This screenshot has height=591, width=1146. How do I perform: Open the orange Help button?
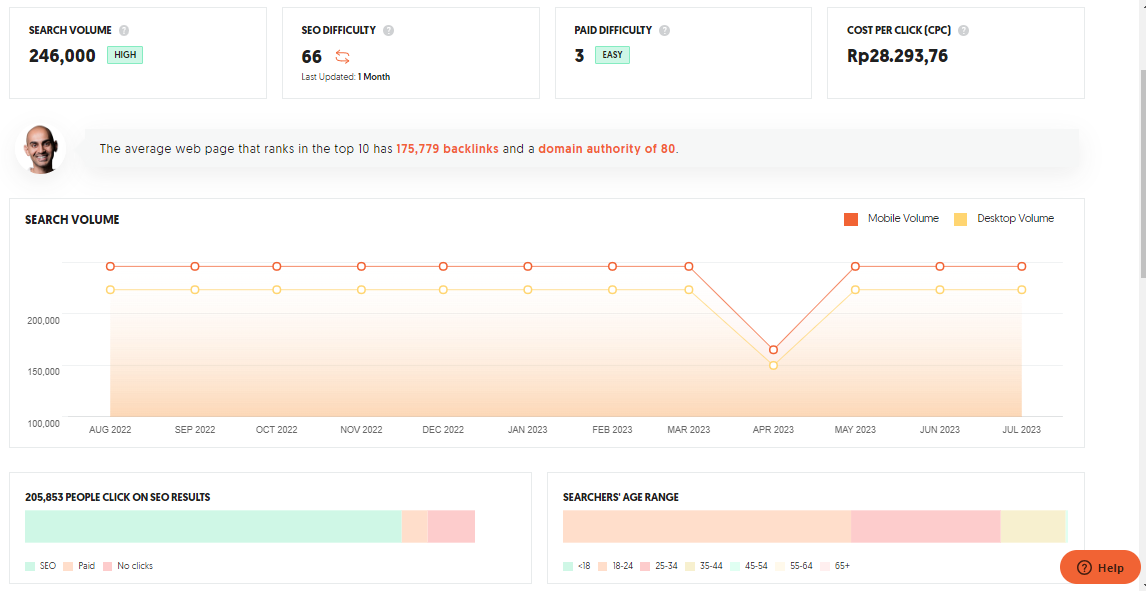[1100, 567]
